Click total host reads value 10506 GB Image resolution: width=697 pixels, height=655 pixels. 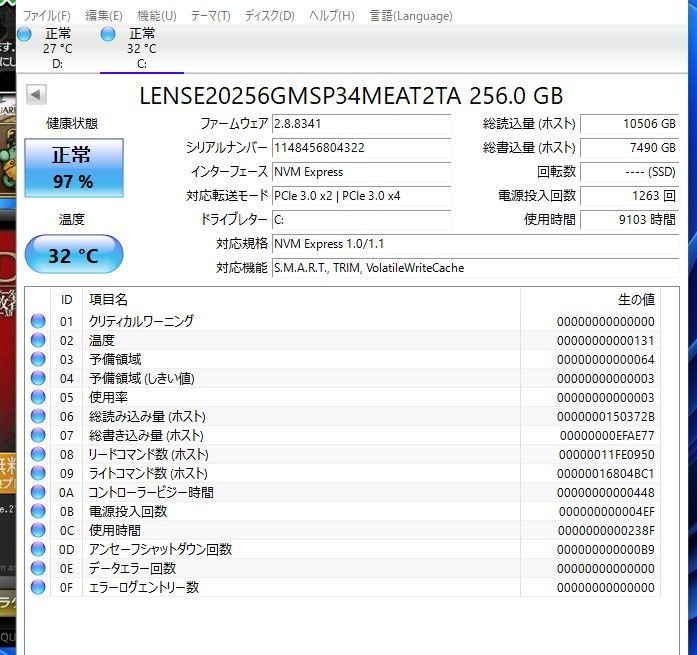pos(629,124)
